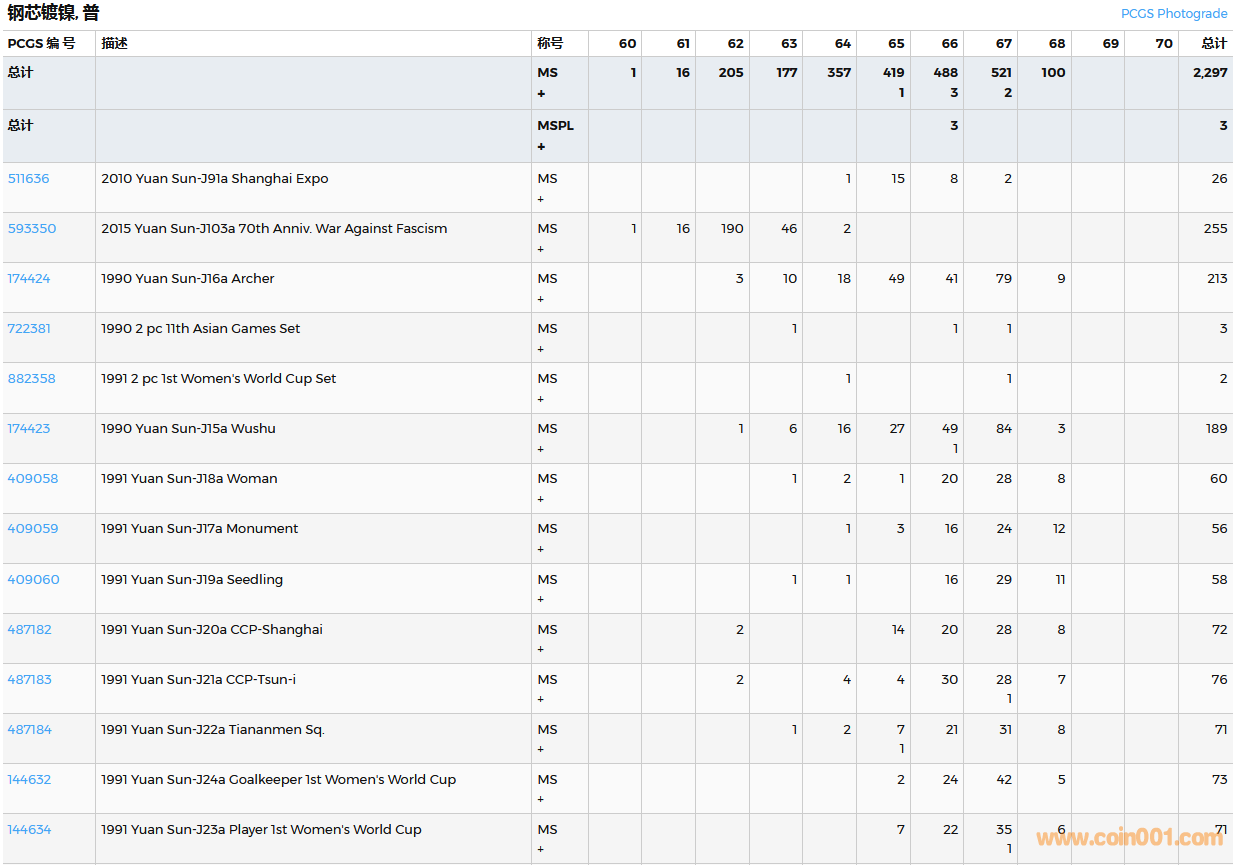This screenshot has height=865, width=1236.
Task: Select the 487183 CCP-Tsun-i link
Action: pos(30,680)
